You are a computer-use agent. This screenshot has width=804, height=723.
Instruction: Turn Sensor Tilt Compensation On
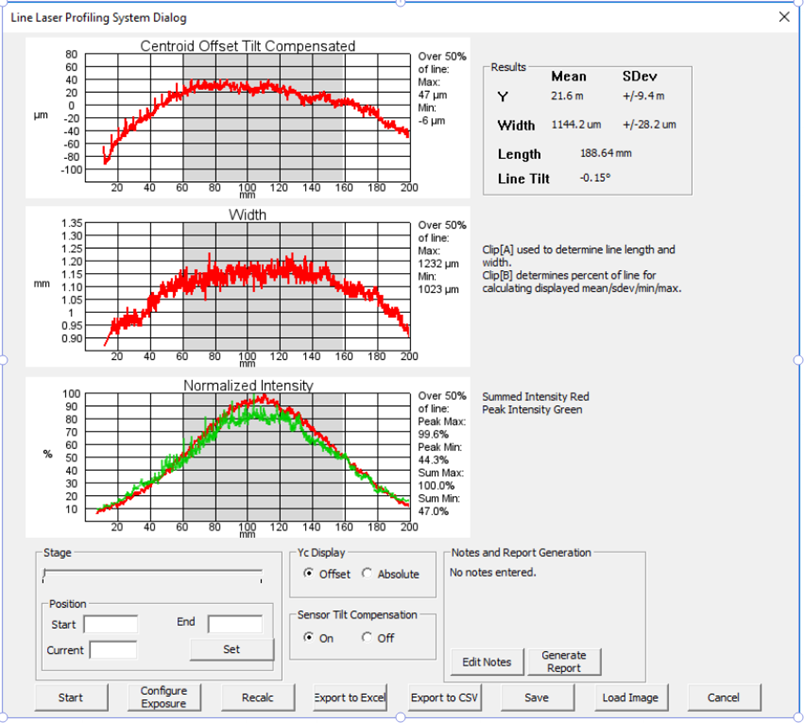point(309,638)
